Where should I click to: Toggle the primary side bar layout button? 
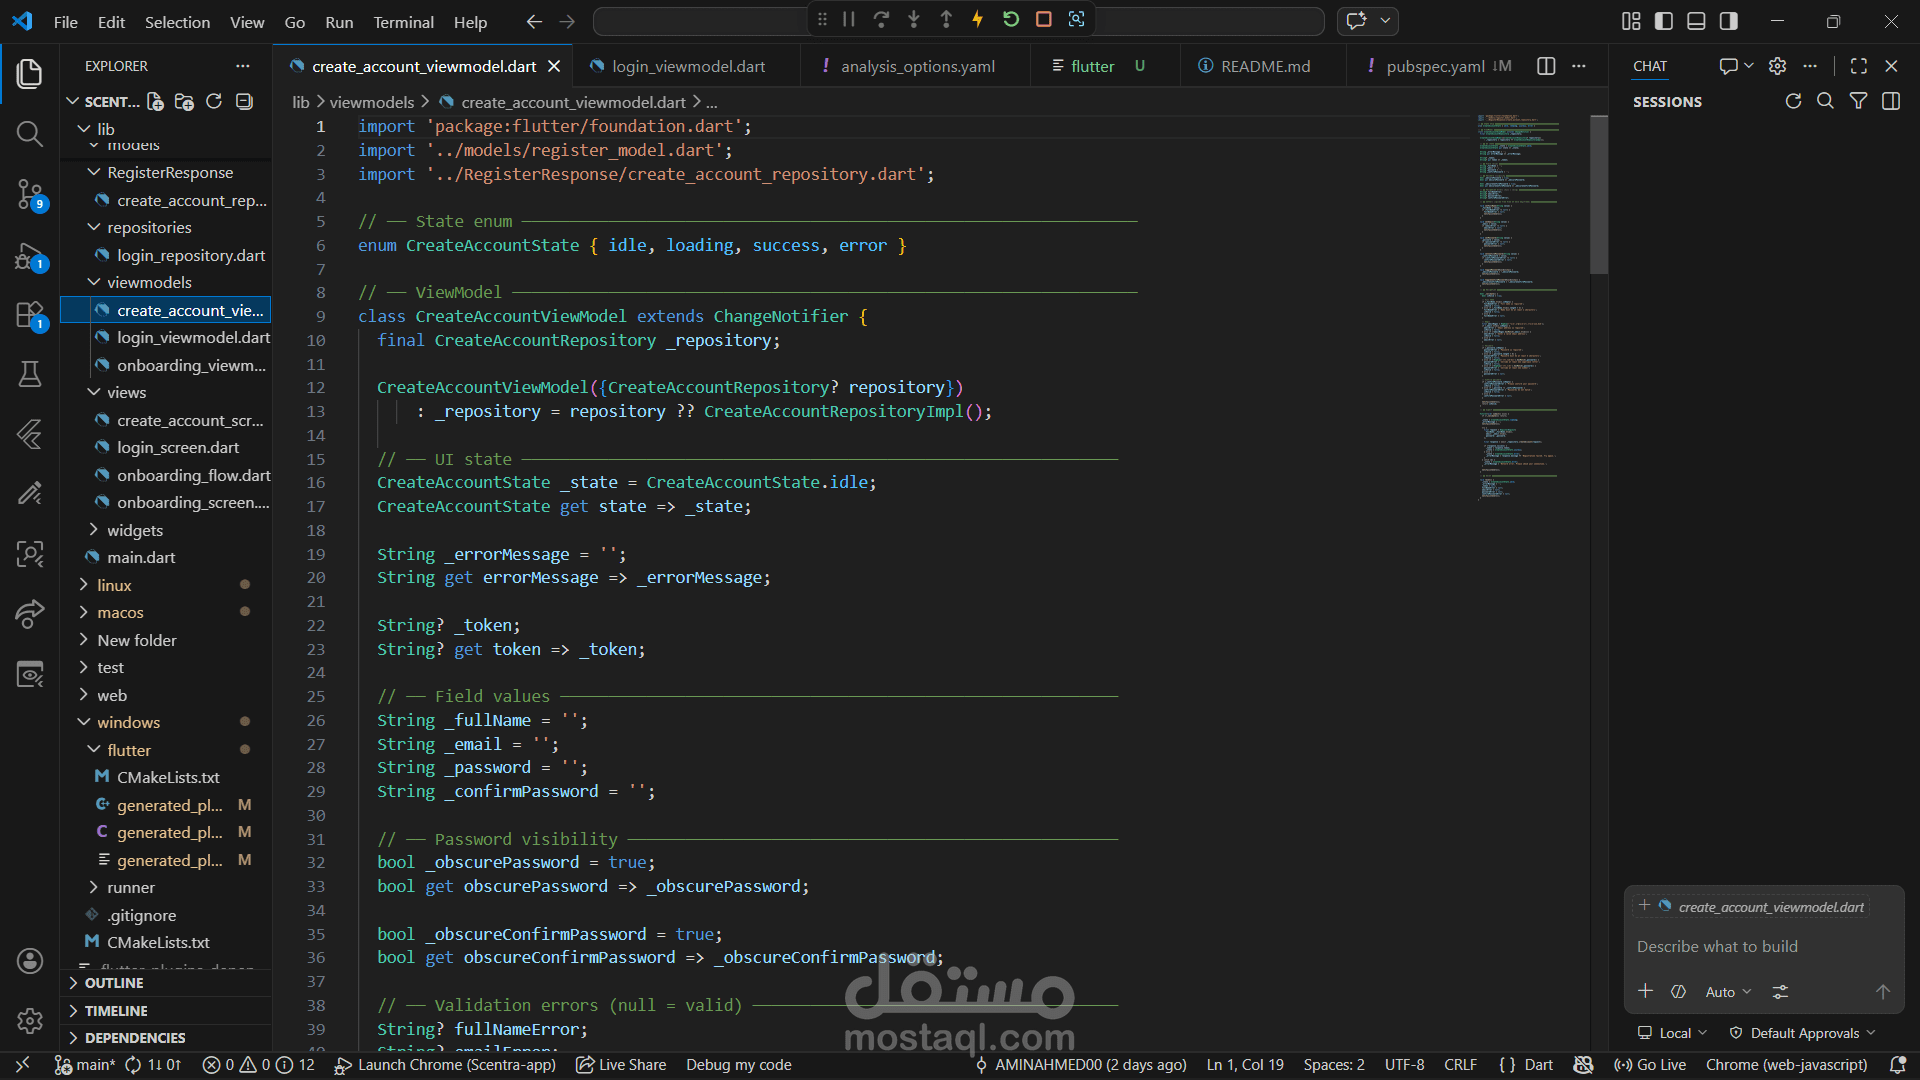1664,21
